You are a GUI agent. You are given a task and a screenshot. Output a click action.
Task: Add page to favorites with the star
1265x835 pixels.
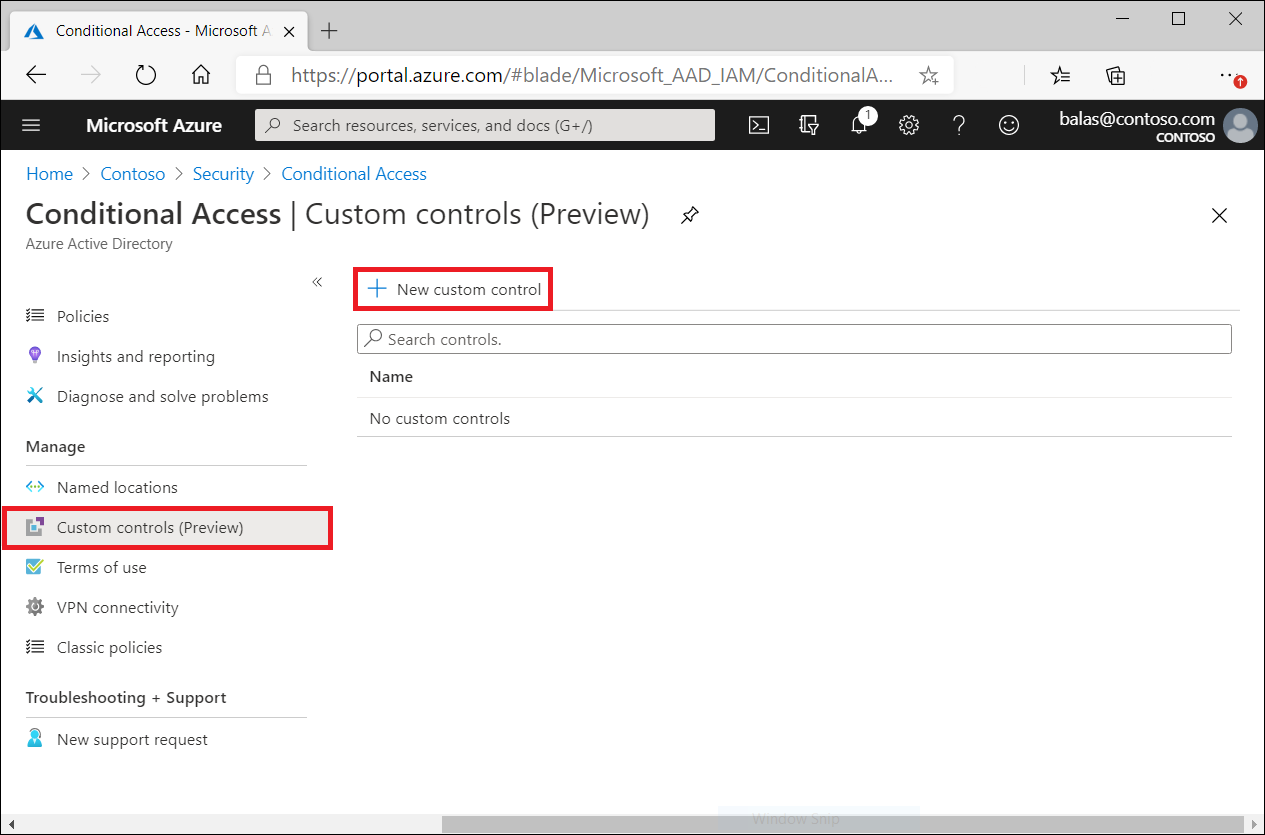(929, 74)
